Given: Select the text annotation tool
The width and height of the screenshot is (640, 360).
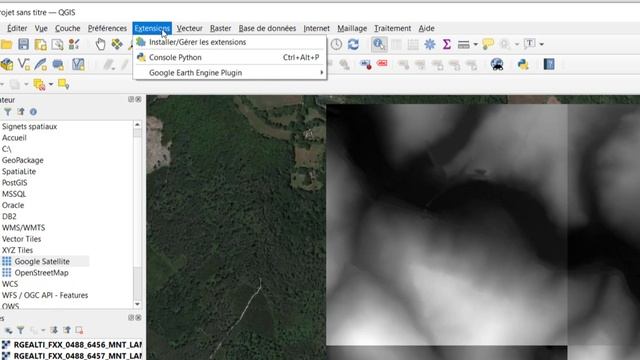Looking at the screenshot, I should [x=529, y=44].
